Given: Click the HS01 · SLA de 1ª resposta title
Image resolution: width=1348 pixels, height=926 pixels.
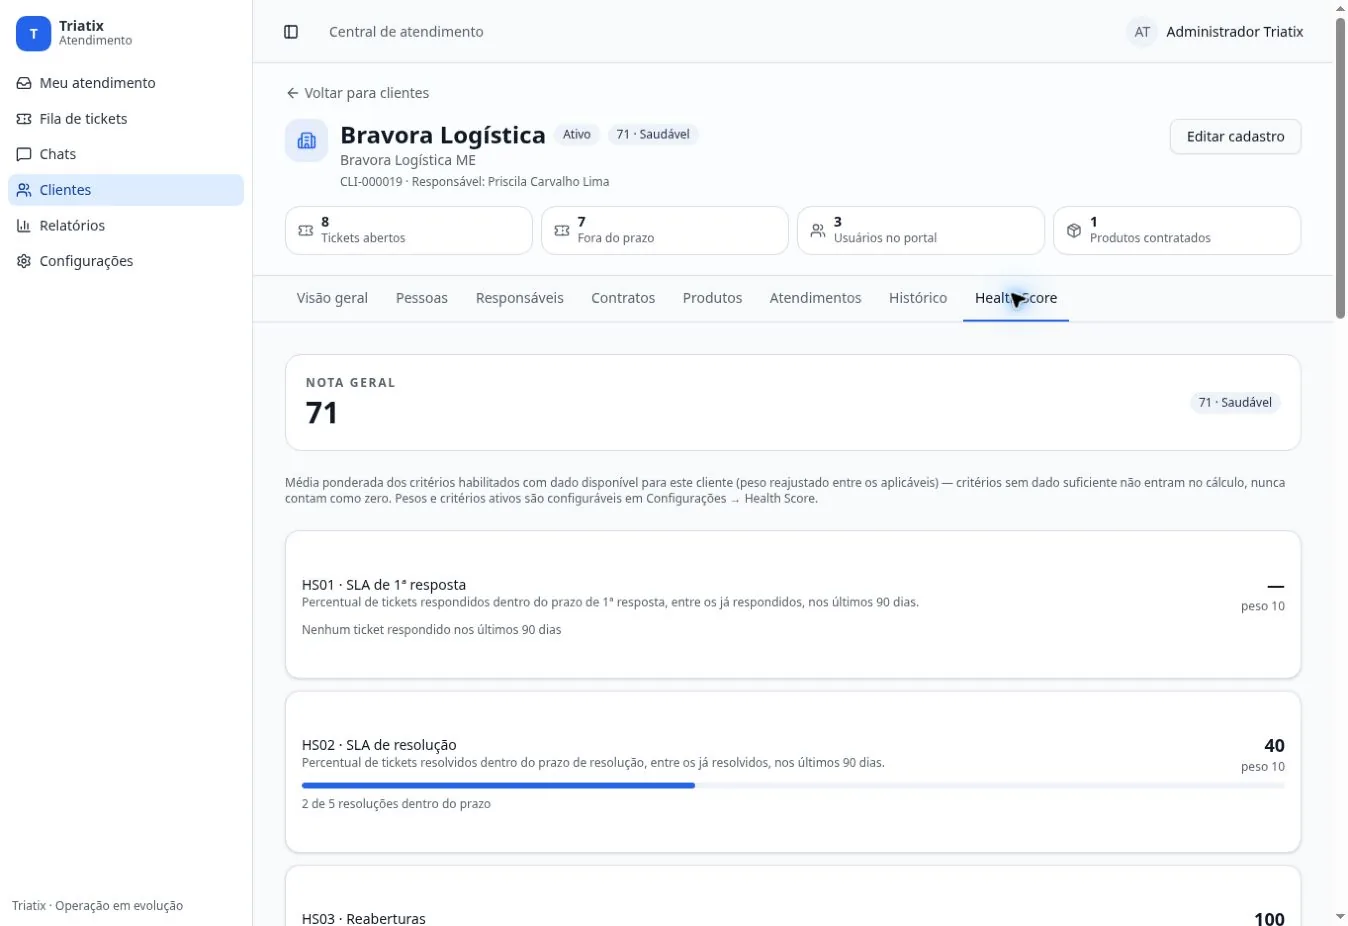Looking at the screenshot, I should pyautogui.click(x=384, y=585).
